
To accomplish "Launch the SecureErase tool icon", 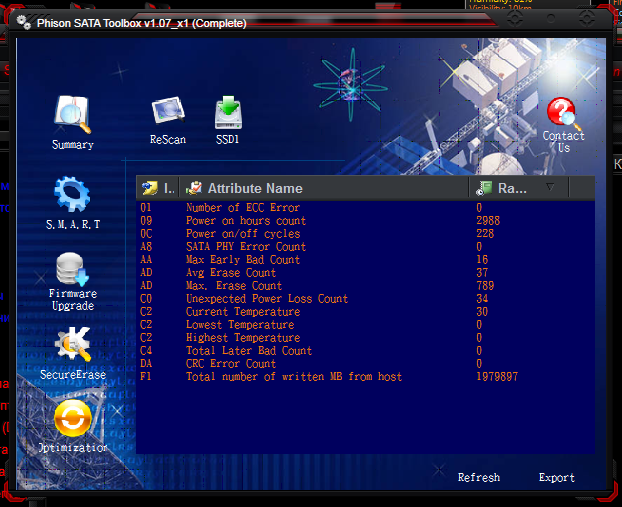I will click(73, 344).
